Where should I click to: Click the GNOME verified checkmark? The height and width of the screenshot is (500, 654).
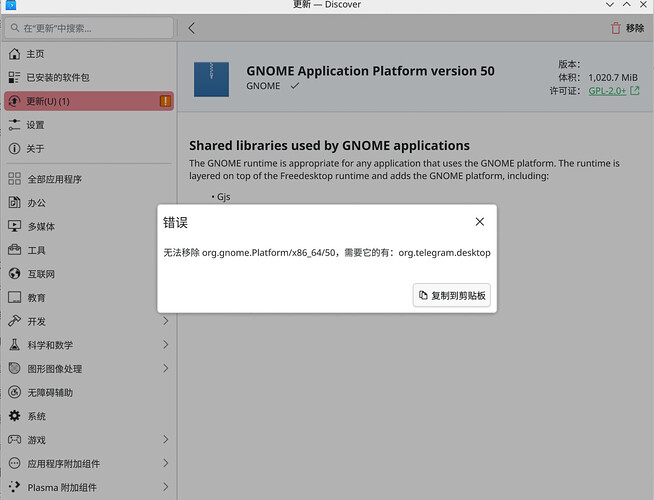pyautogui.click(x=295, y=85)
